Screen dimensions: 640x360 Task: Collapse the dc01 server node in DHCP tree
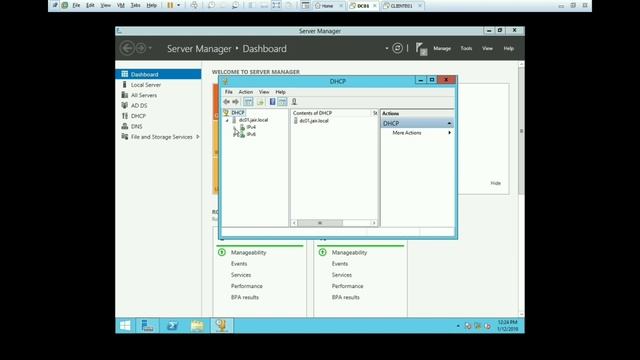[227, 120]
